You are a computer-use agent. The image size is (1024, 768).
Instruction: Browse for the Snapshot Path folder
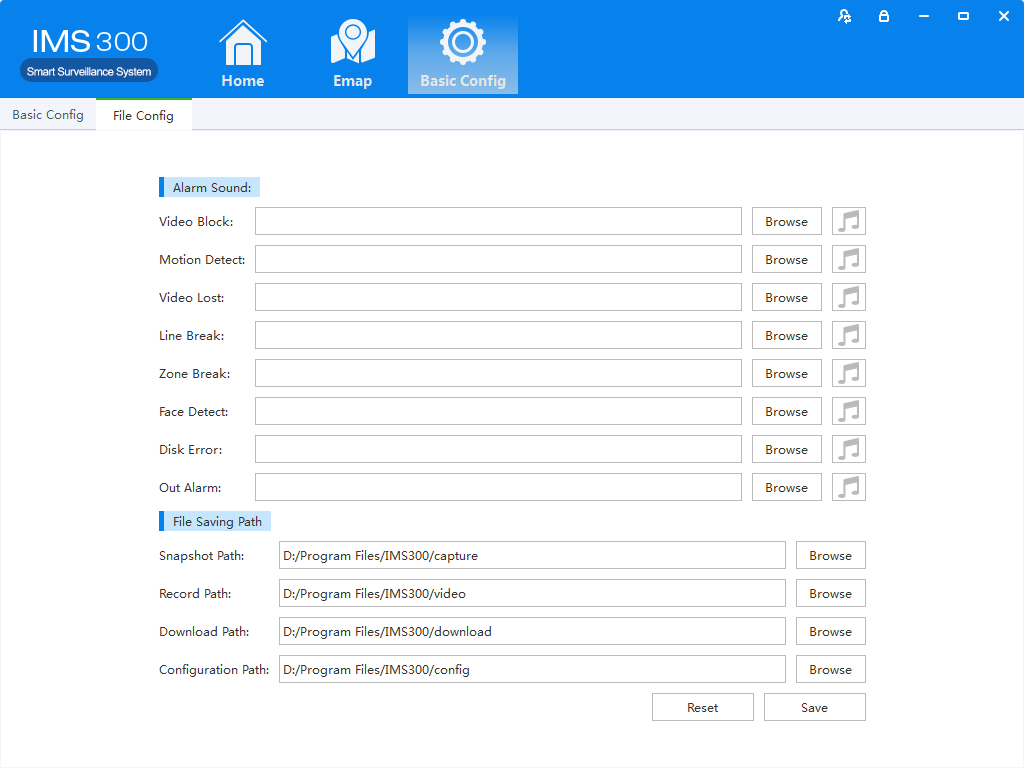click(x=830, y=555)
